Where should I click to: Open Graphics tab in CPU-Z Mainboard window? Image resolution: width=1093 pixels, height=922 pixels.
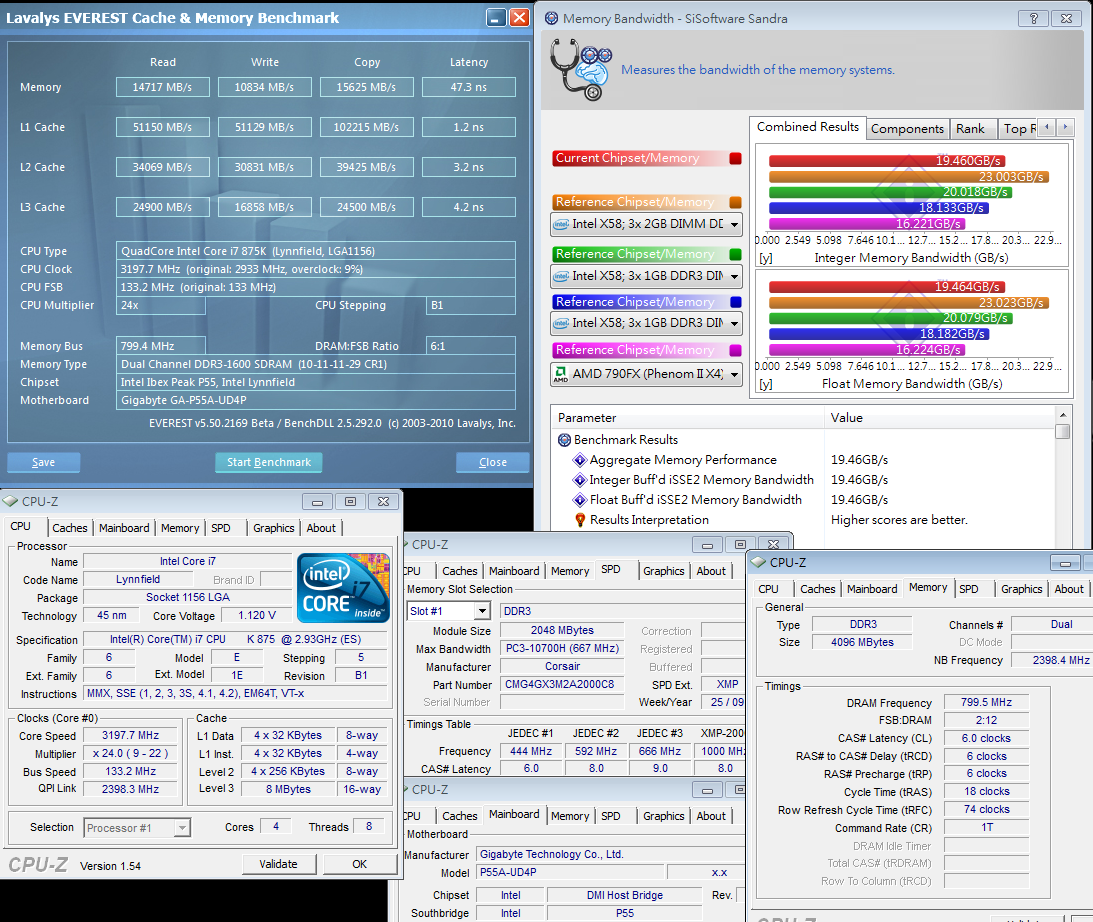664,816
